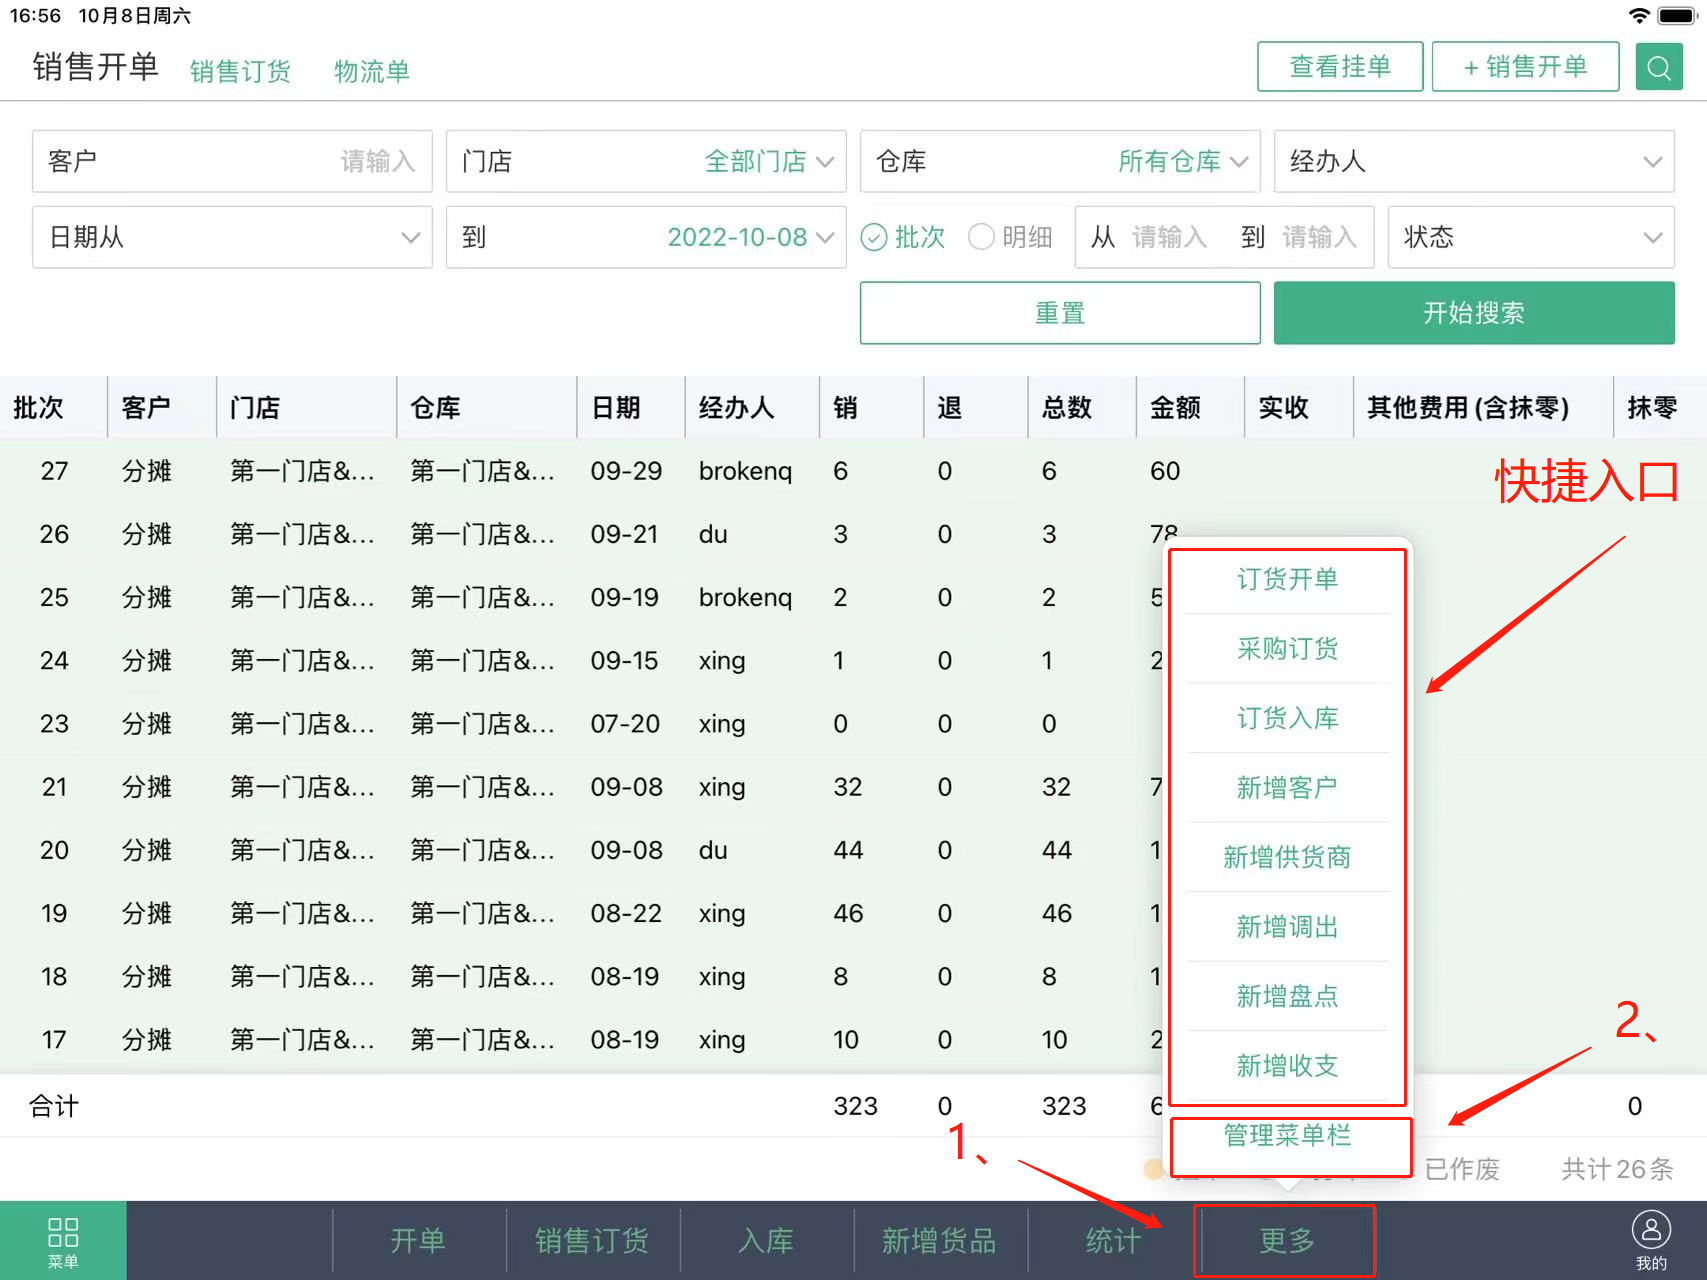Tap 开单 in the bottom bar
Screen dimensions: 1707x1280
[x=418, y=1241]
